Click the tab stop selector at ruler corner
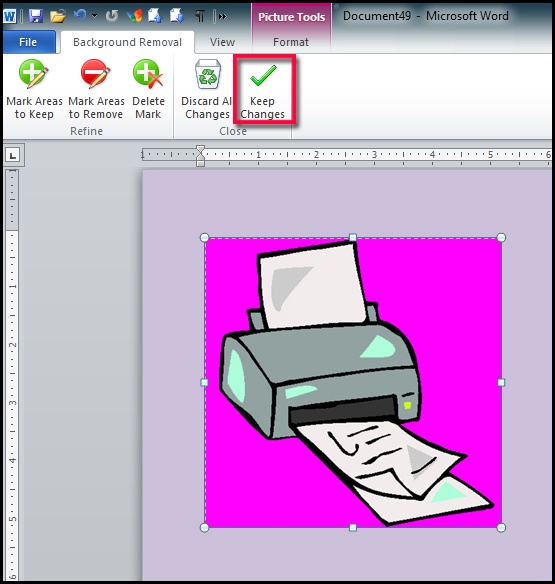The height and width of the screenshot is (584, 555). 13,155
